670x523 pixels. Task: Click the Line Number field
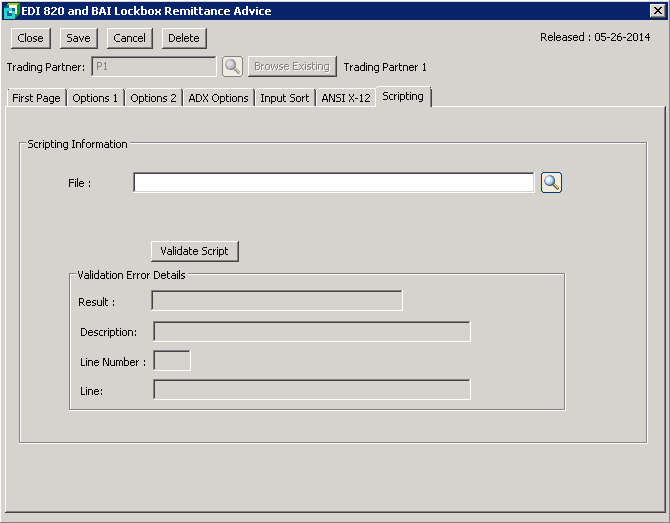click(x=171, y=361)
